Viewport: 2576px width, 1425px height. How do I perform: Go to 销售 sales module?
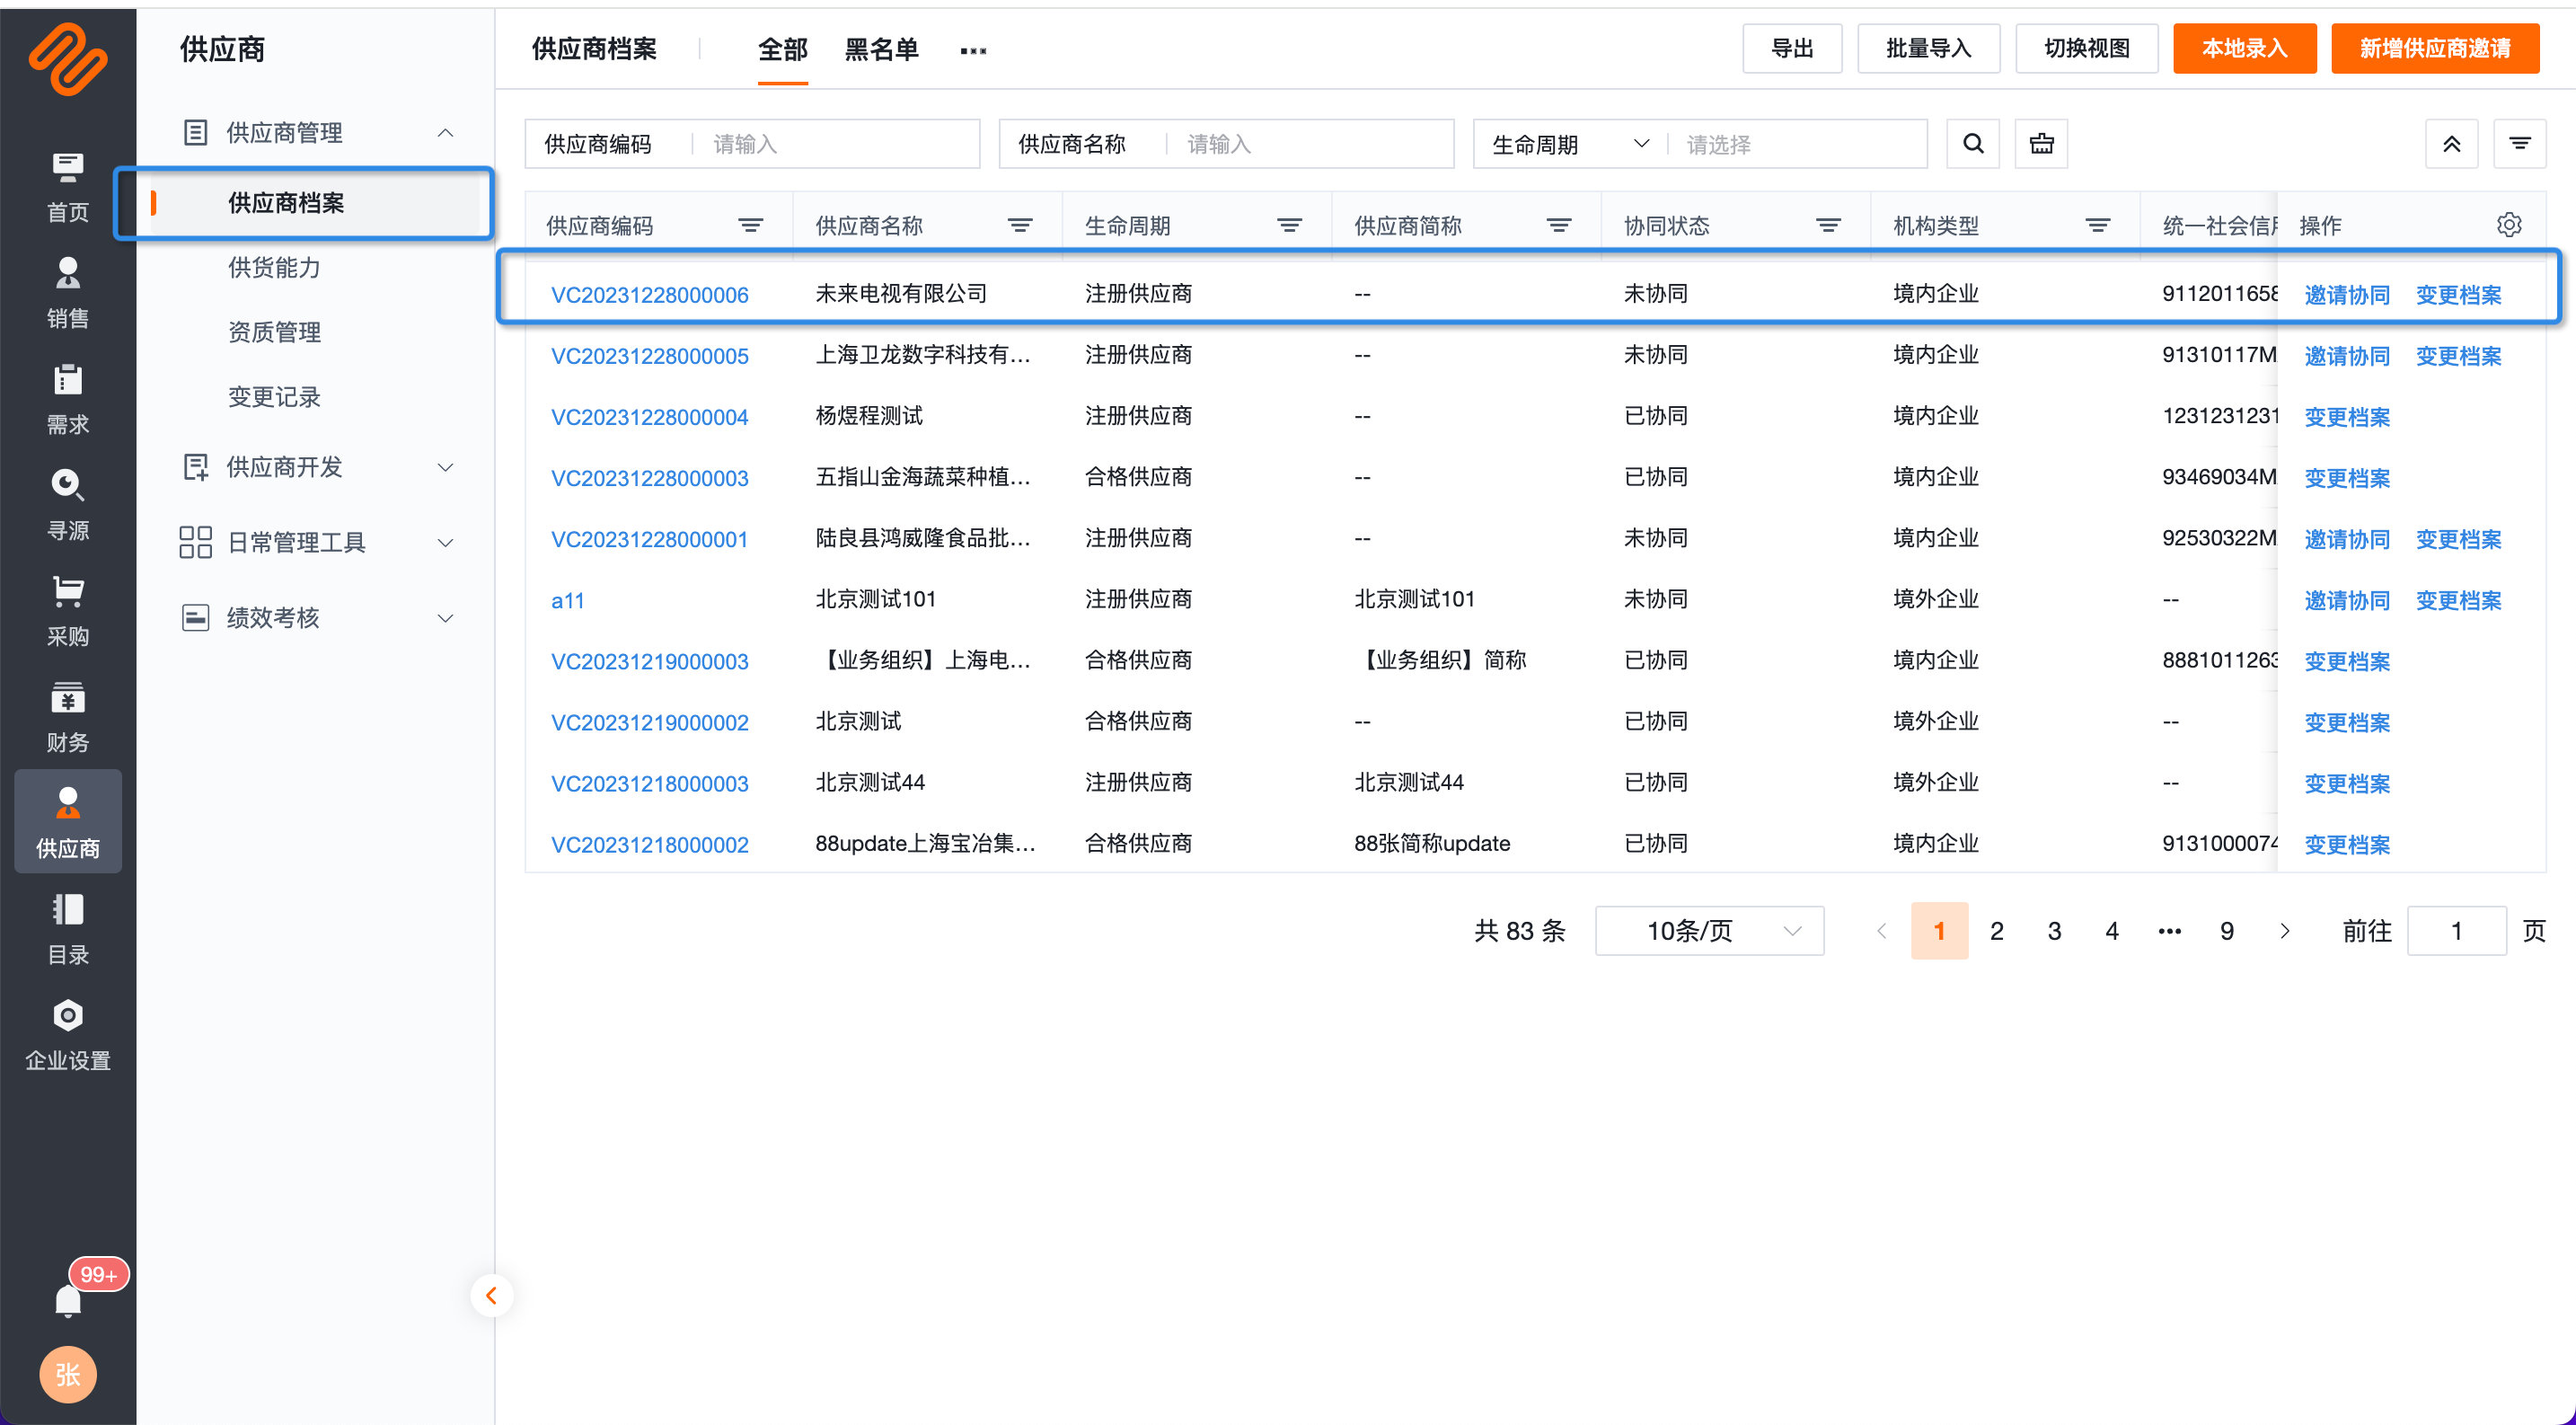point(67,293)
